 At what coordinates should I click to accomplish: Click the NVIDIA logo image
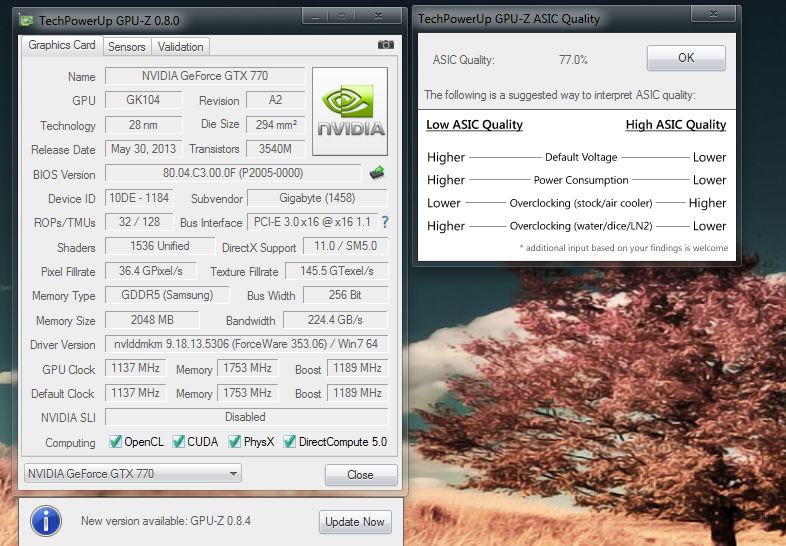(350, 111)
